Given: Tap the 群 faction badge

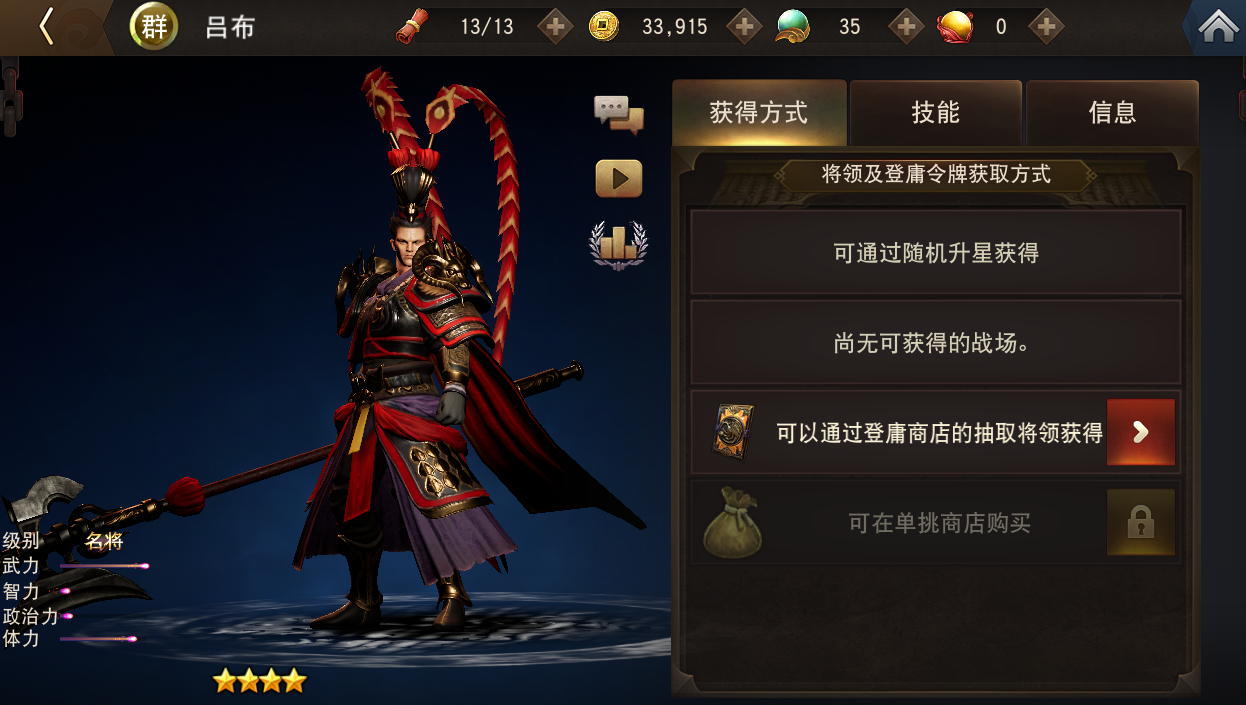Looking at the screenshot, I should [154, 27].
